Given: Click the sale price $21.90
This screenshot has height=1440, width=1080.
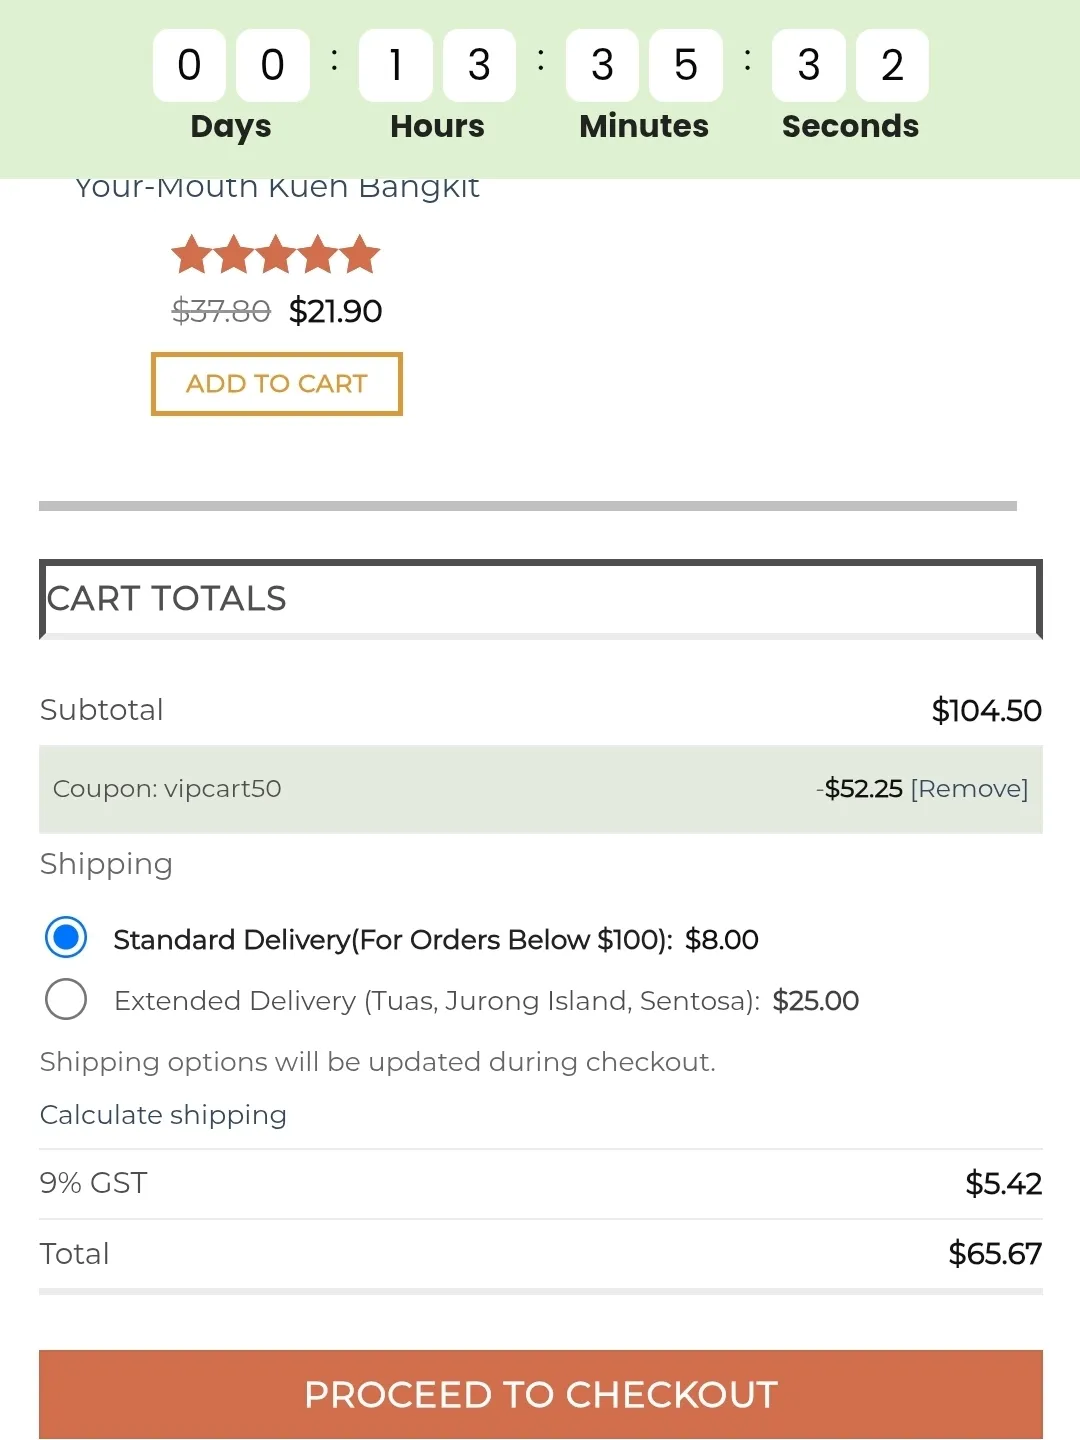Looking at the screenshot, I should coord(335,311).
